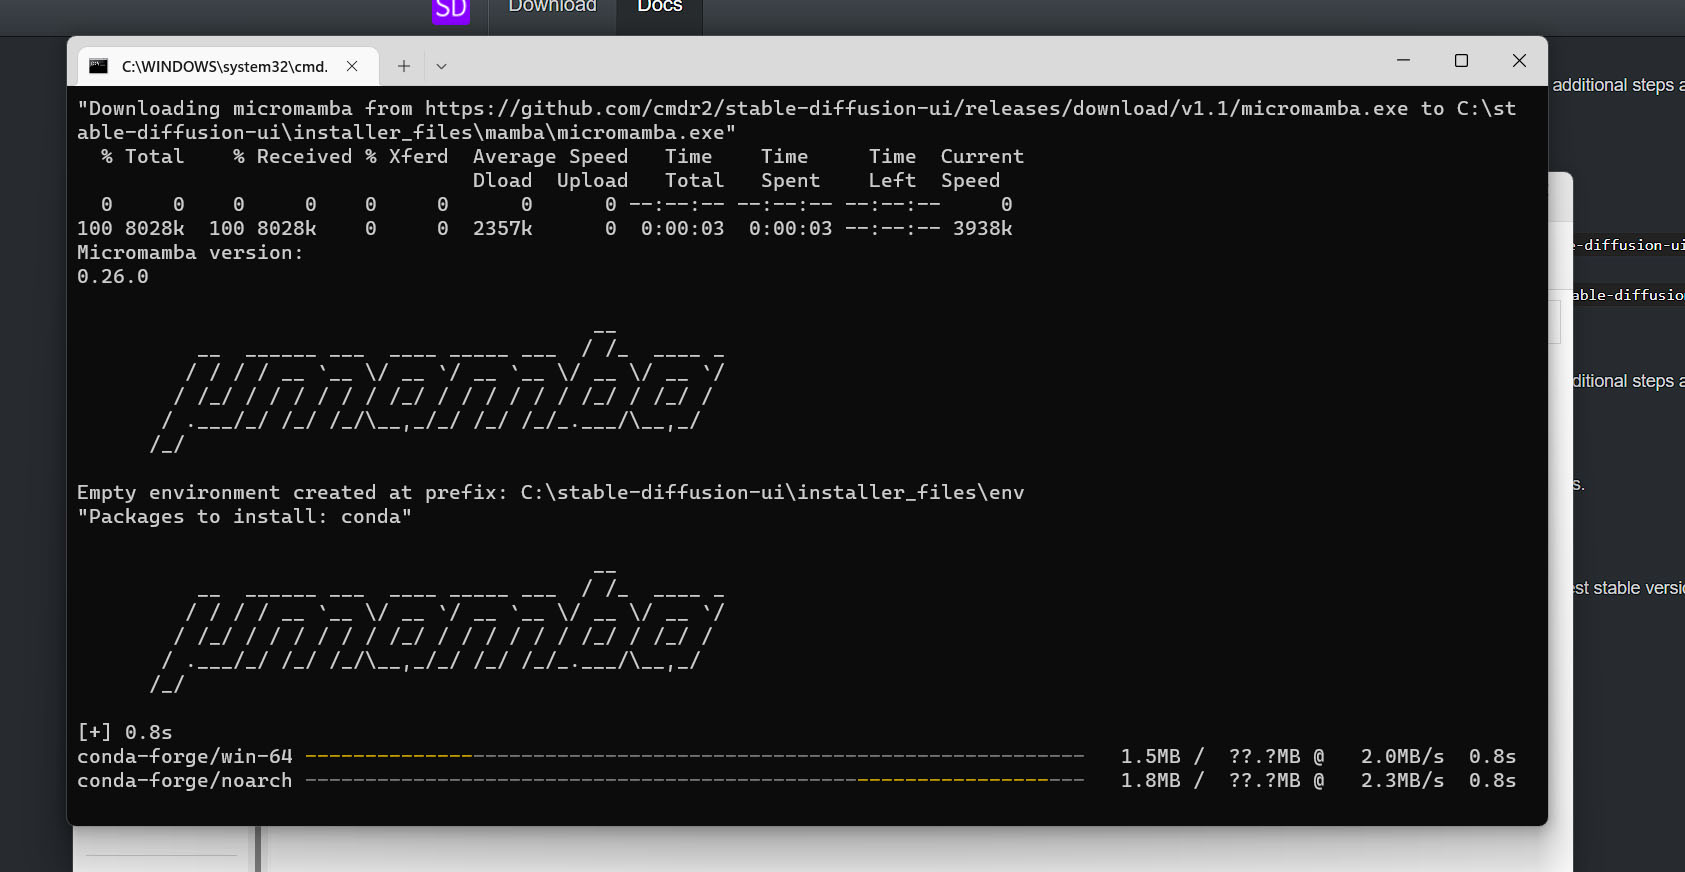Open the Docs tab in browser page
The height and width of the screenshot is (872, 1685).
(x=660, y=7)
